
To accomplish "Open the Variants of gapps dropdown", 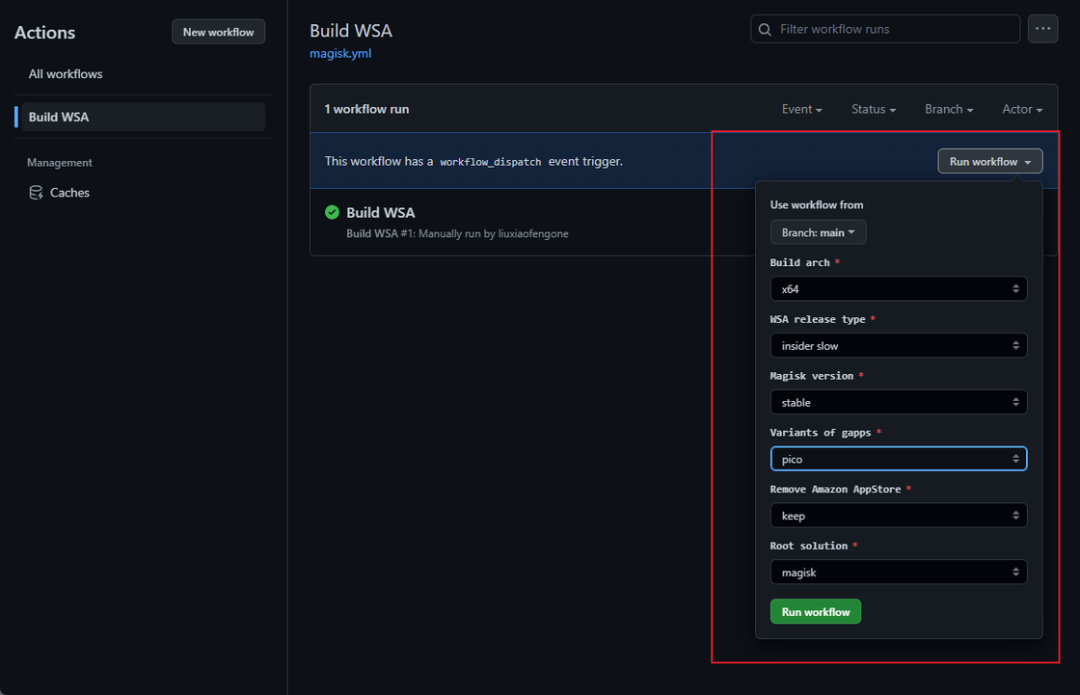I will tap(898, 459).
